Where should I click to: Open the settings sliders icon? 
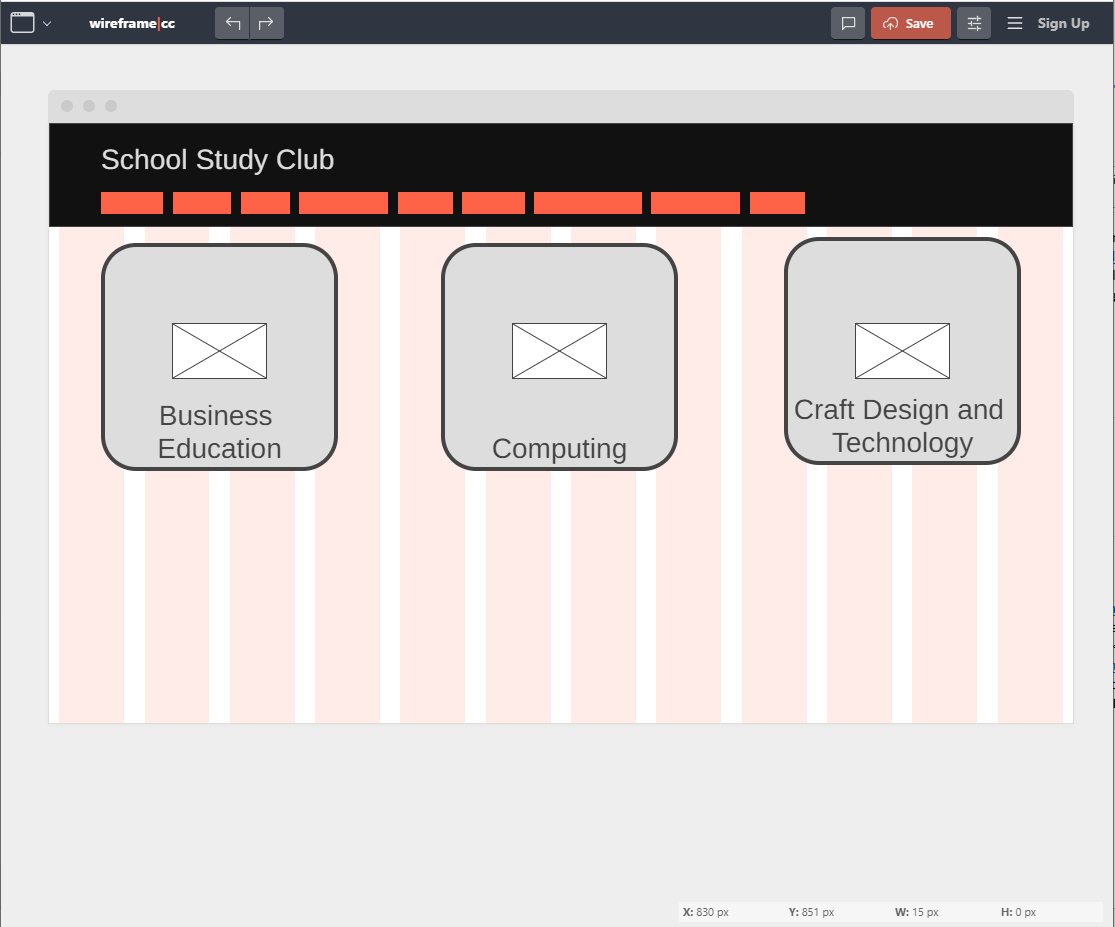pyautogui.click(x=974, y=23)
